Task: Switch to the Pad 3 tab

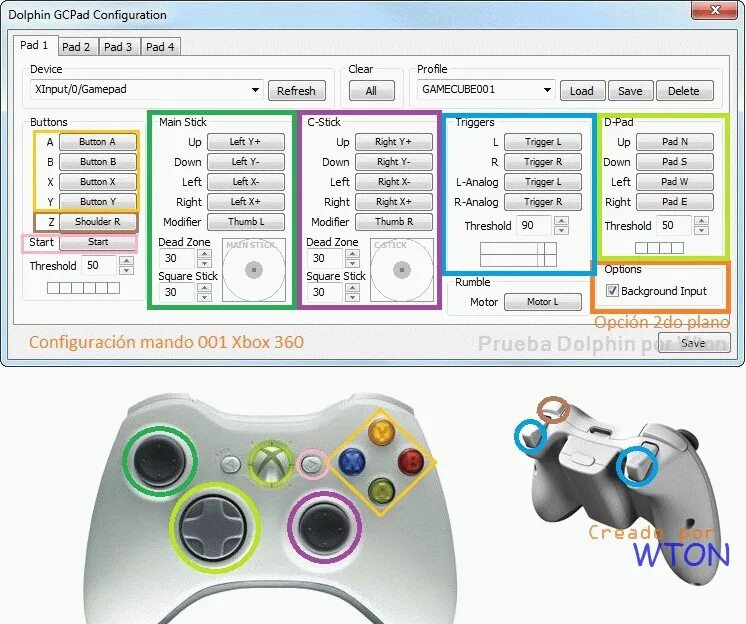Action: pyautogui.click(x=118, y=47)
